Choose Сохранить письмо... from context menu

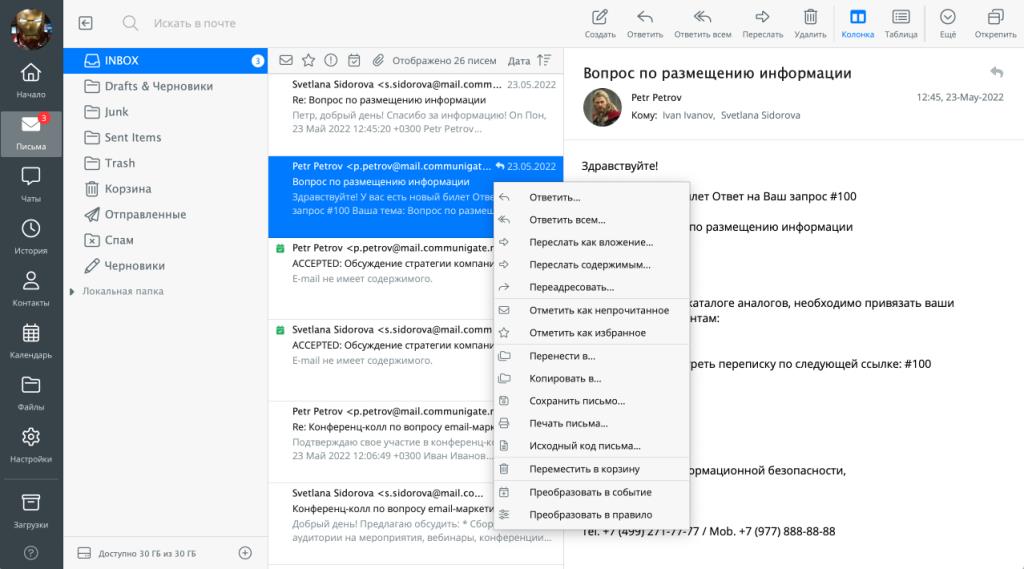592,401
